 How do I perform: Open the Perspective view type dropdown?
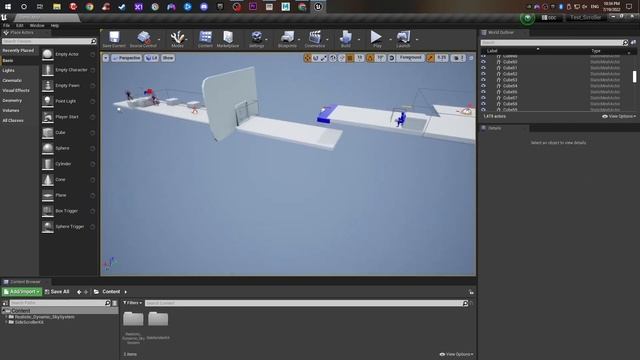127,58
